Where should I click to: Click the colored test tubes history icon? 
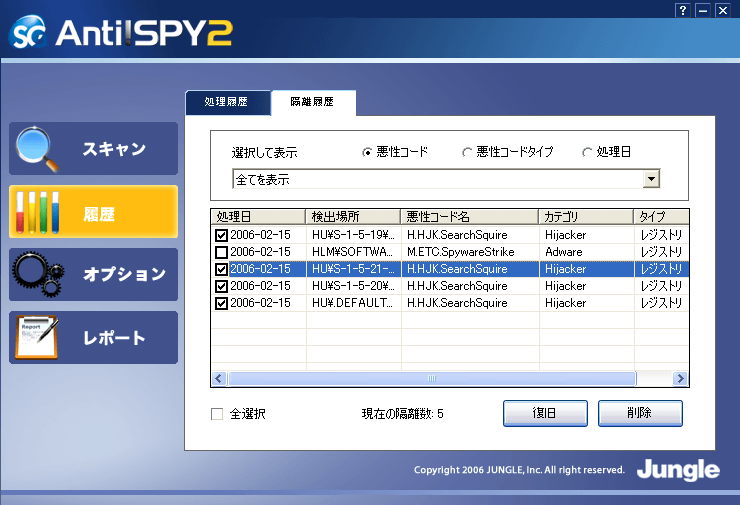[x=38, y=212]
